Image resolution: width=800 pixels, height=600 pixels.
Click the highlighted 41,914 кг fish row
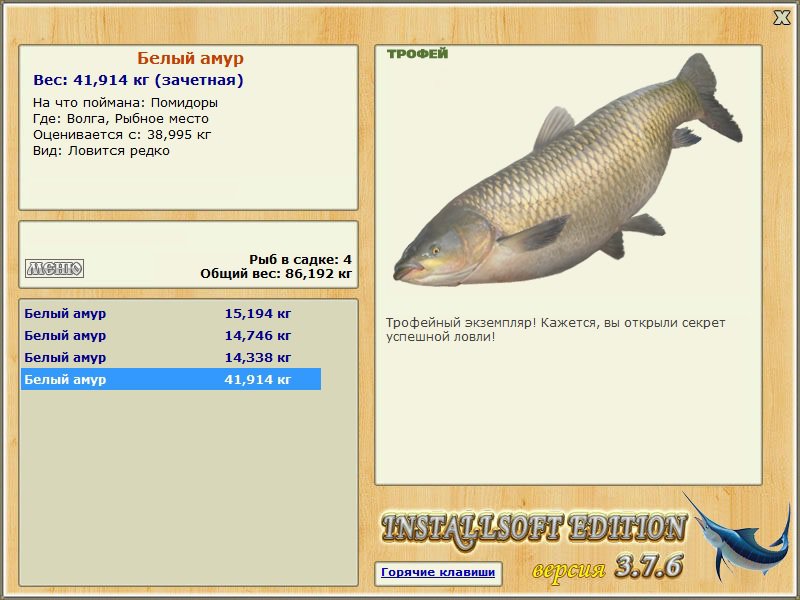(171, 379)
